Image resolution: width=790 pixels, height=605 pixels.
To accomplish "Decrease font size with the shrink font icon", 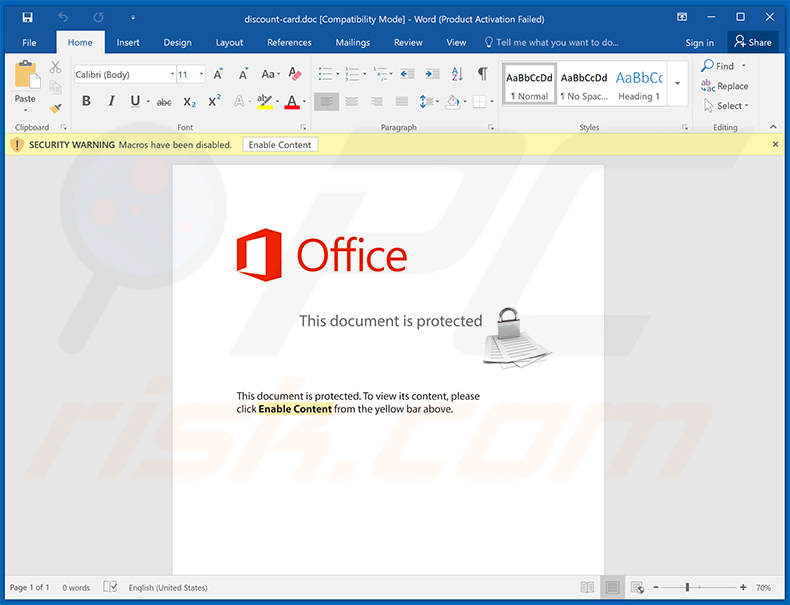I will [x=243, y=75].
